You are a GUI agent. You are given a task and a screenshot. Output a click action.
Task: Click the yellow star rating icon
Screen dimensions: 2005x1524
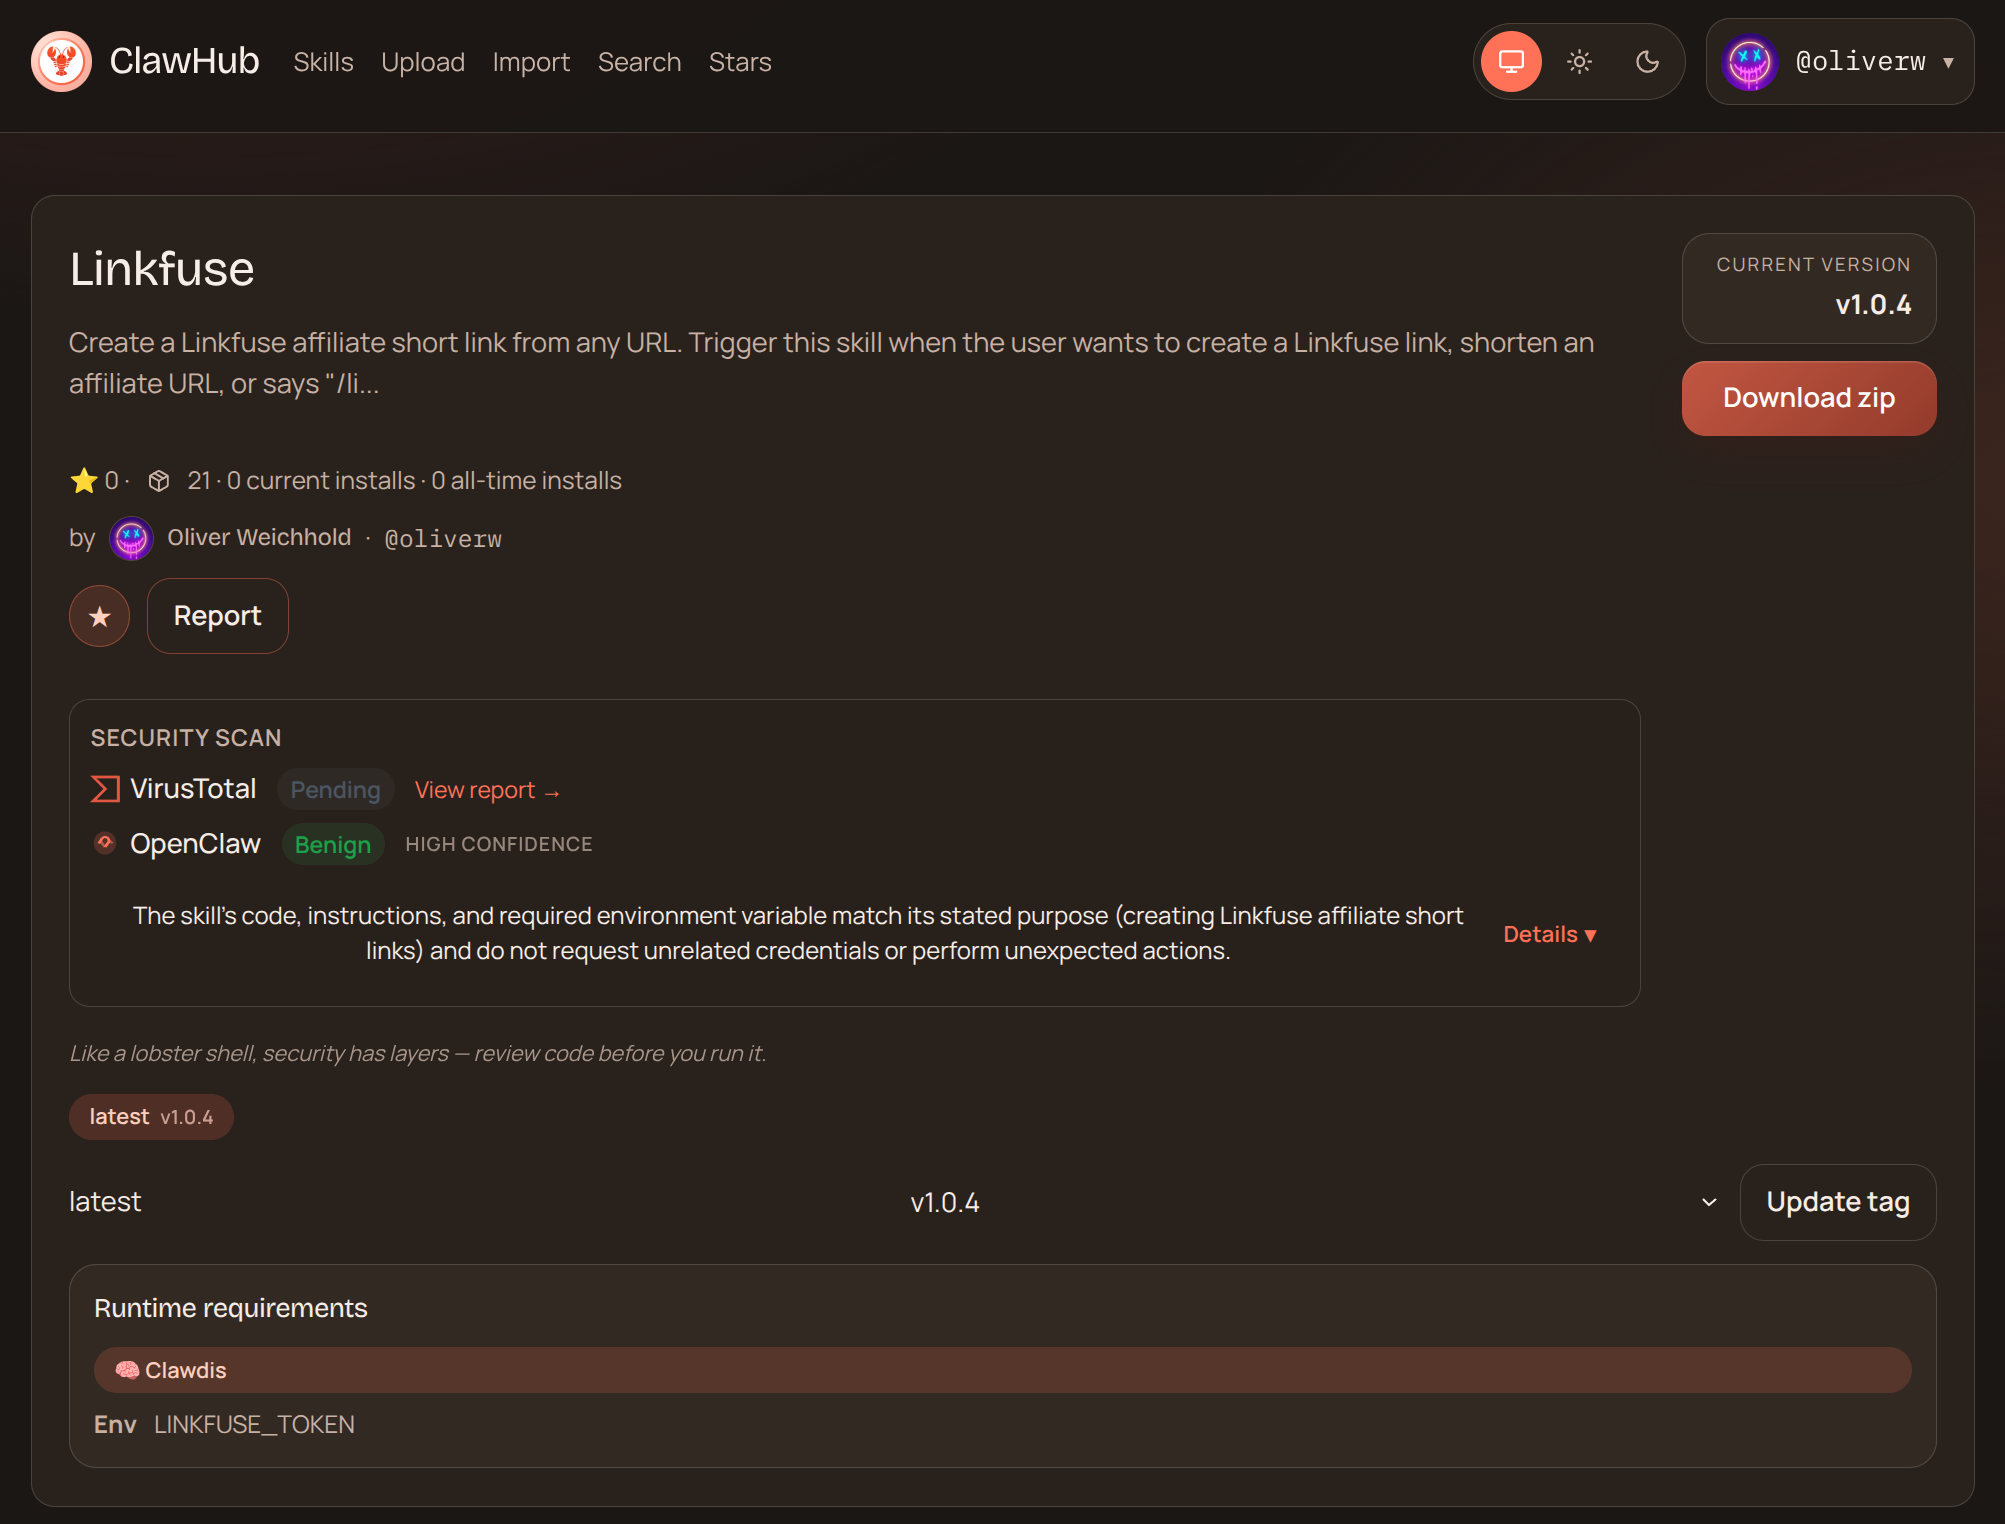point(83,481)
